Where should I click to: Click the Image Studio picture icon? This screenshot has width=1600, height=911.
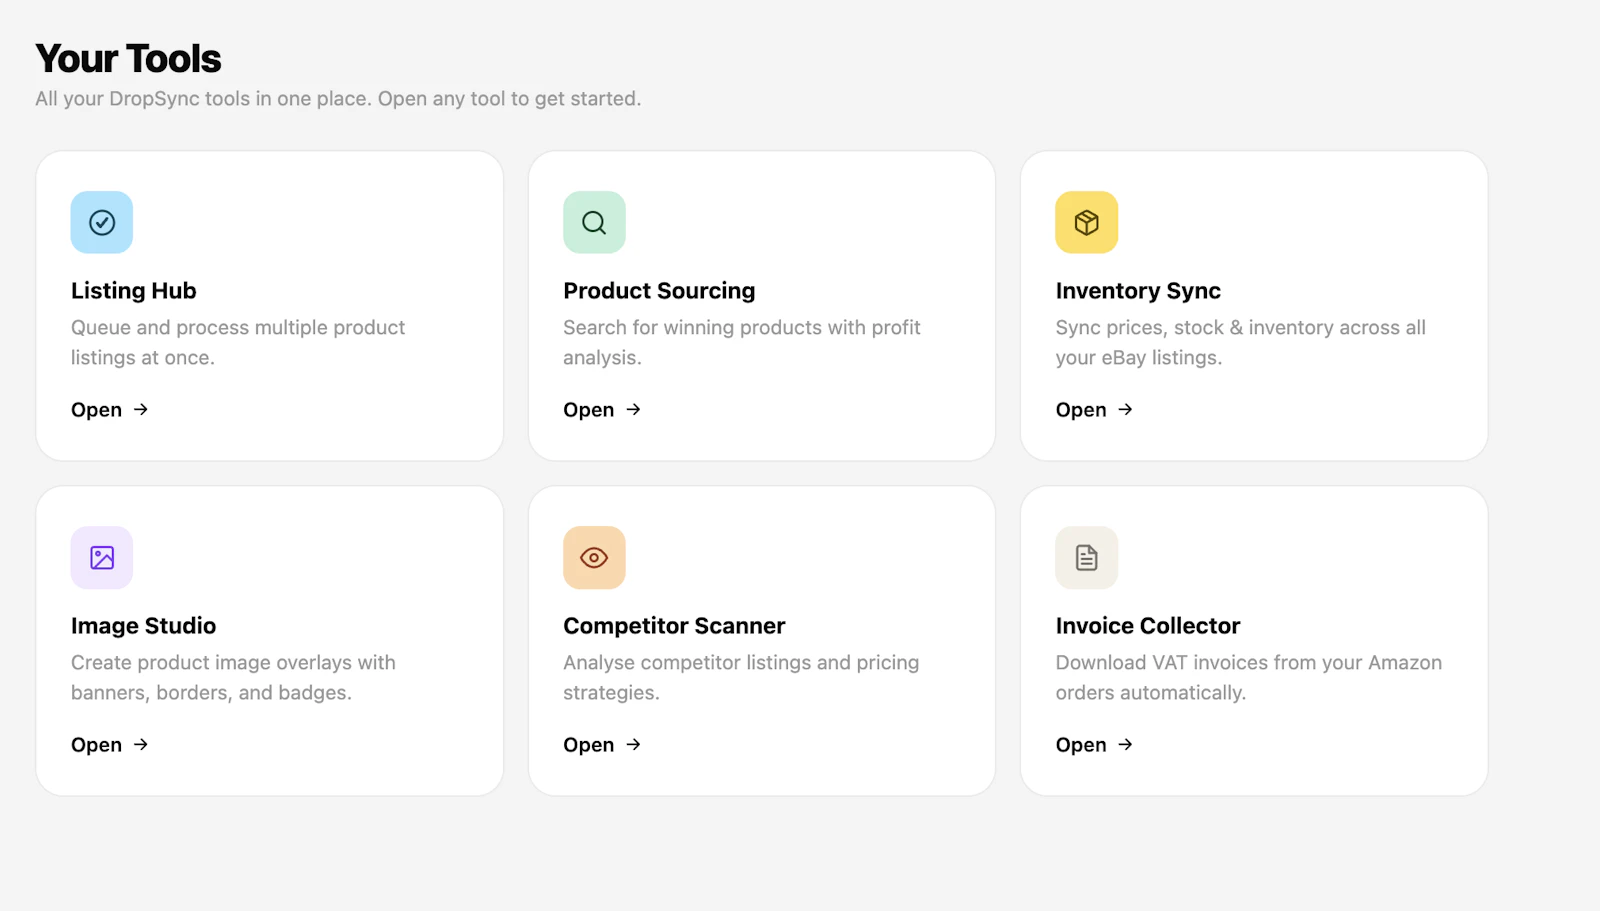point(102,557)
